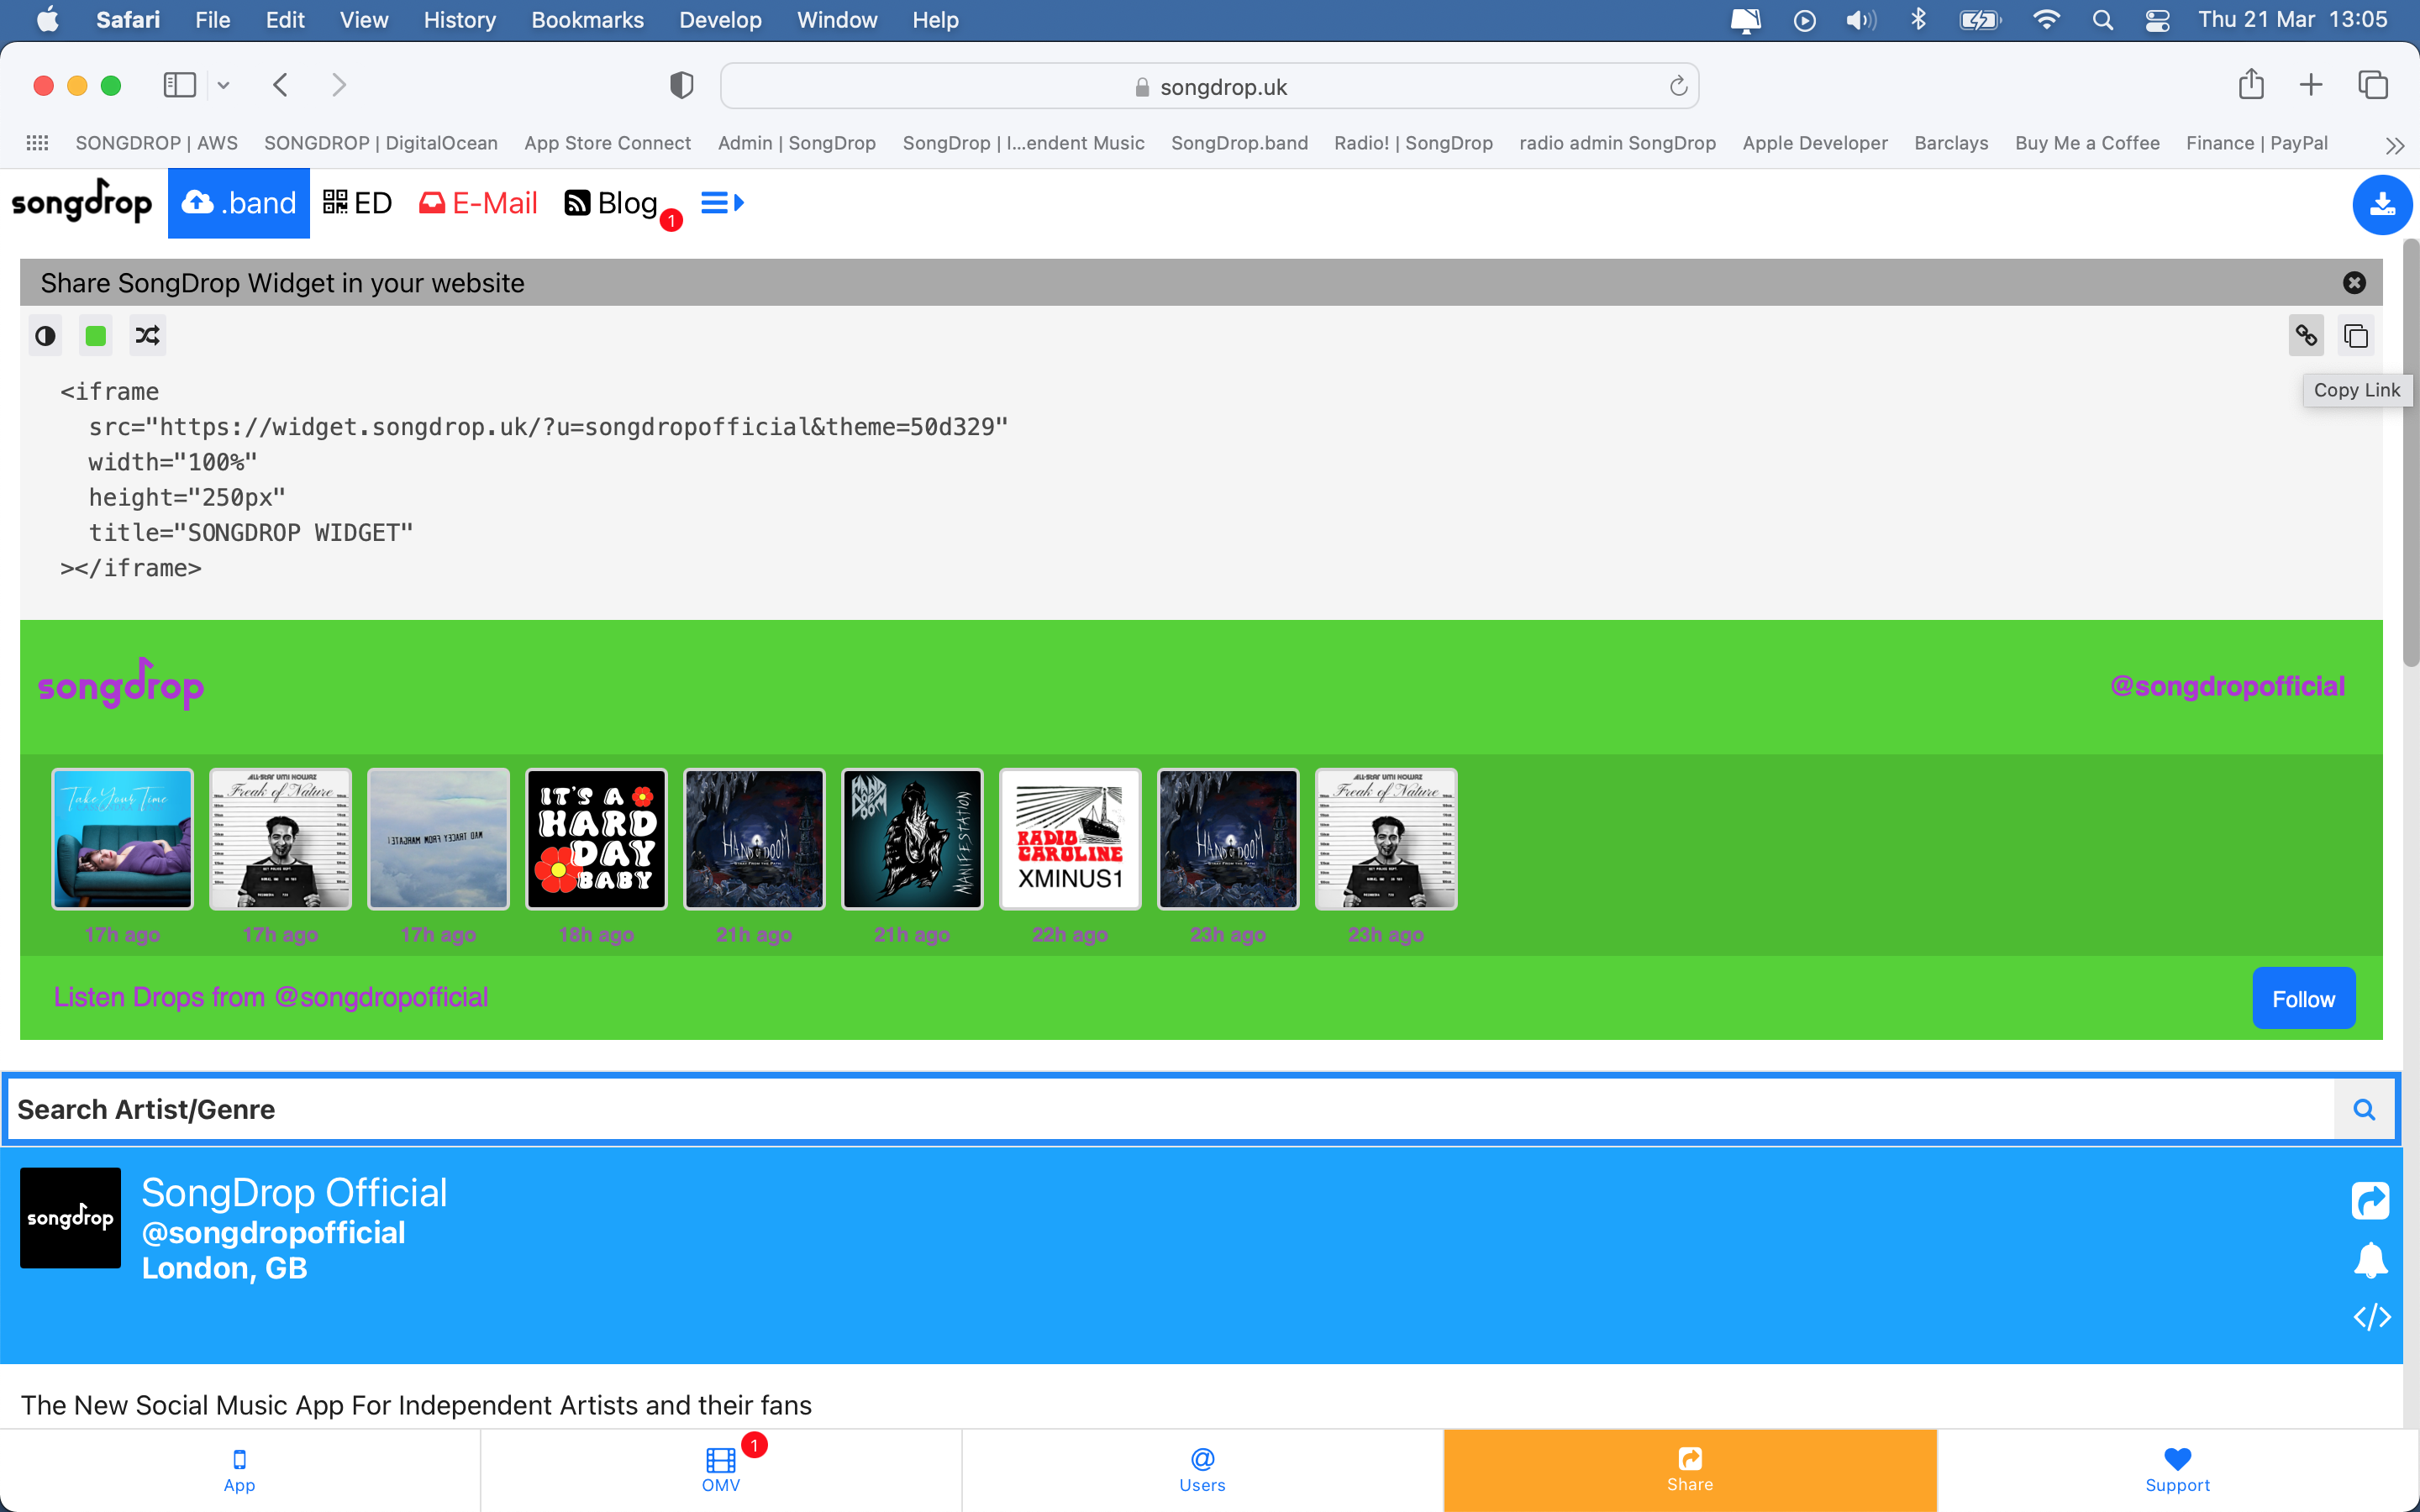Open the Apple menu
The height and width of the screenshot is (1512, 2420).
coord(47,20)
